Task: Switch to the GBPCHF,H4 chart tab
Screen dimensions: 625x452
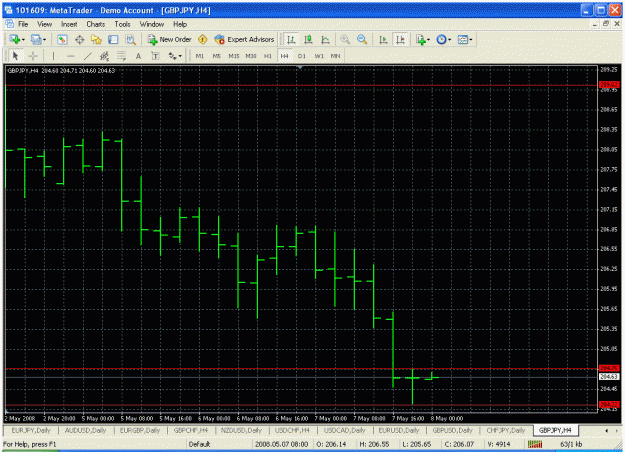Action: pos(191,430)
